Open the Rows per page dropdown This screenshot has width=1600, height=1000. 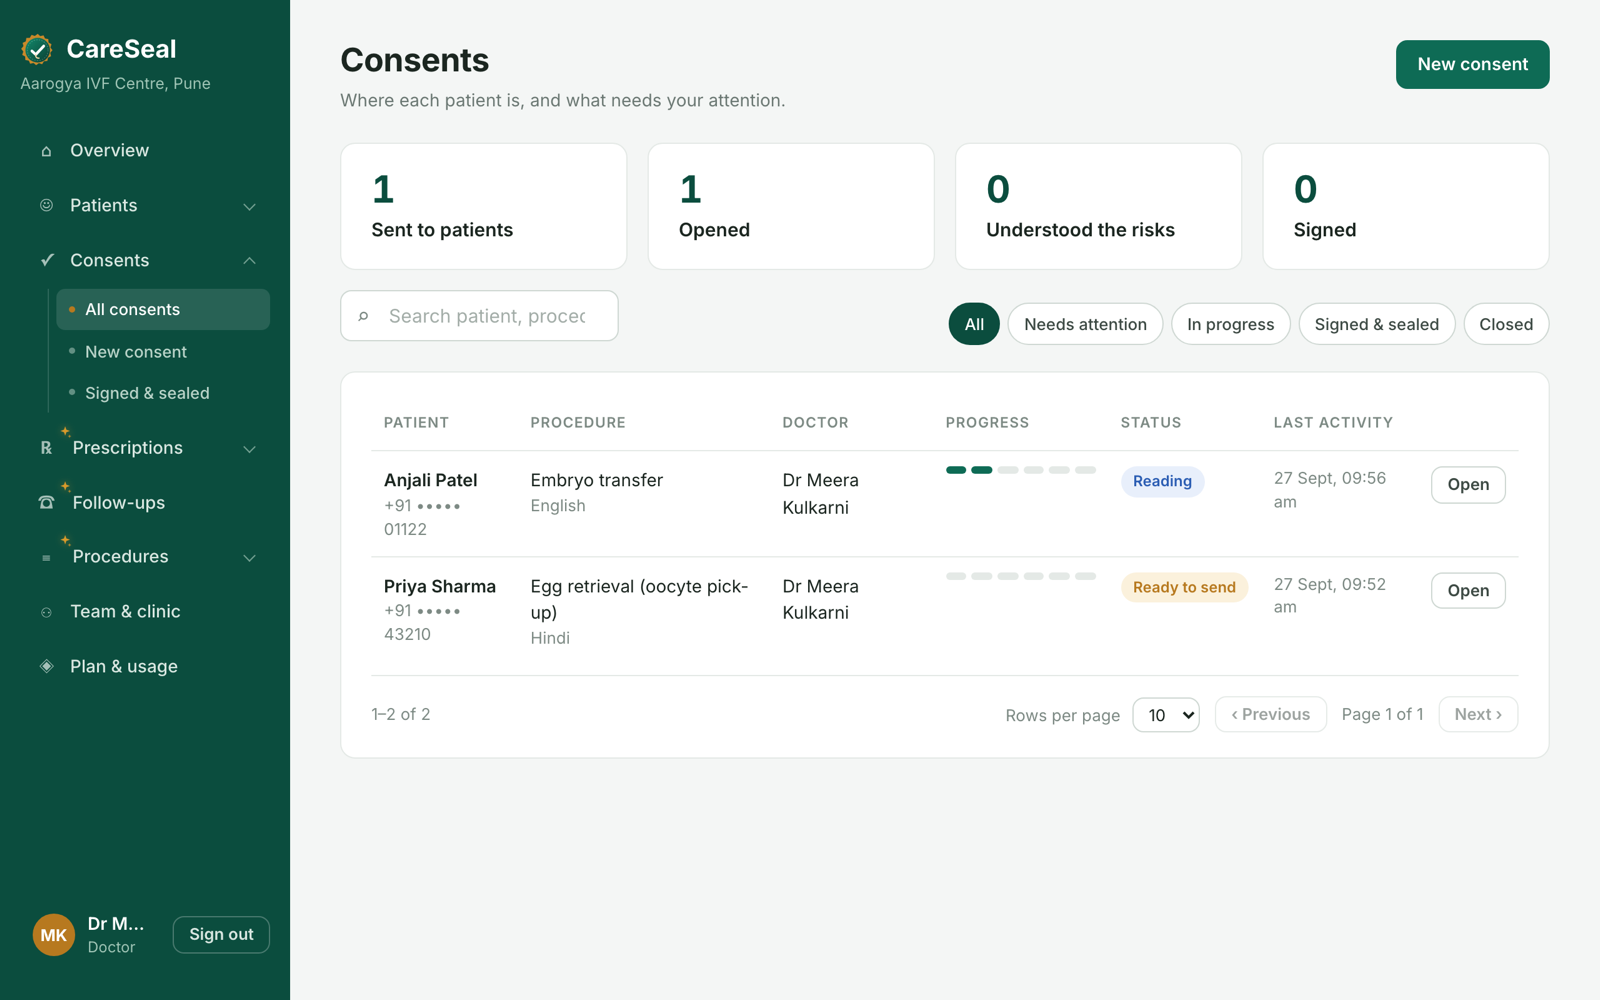1166,715
